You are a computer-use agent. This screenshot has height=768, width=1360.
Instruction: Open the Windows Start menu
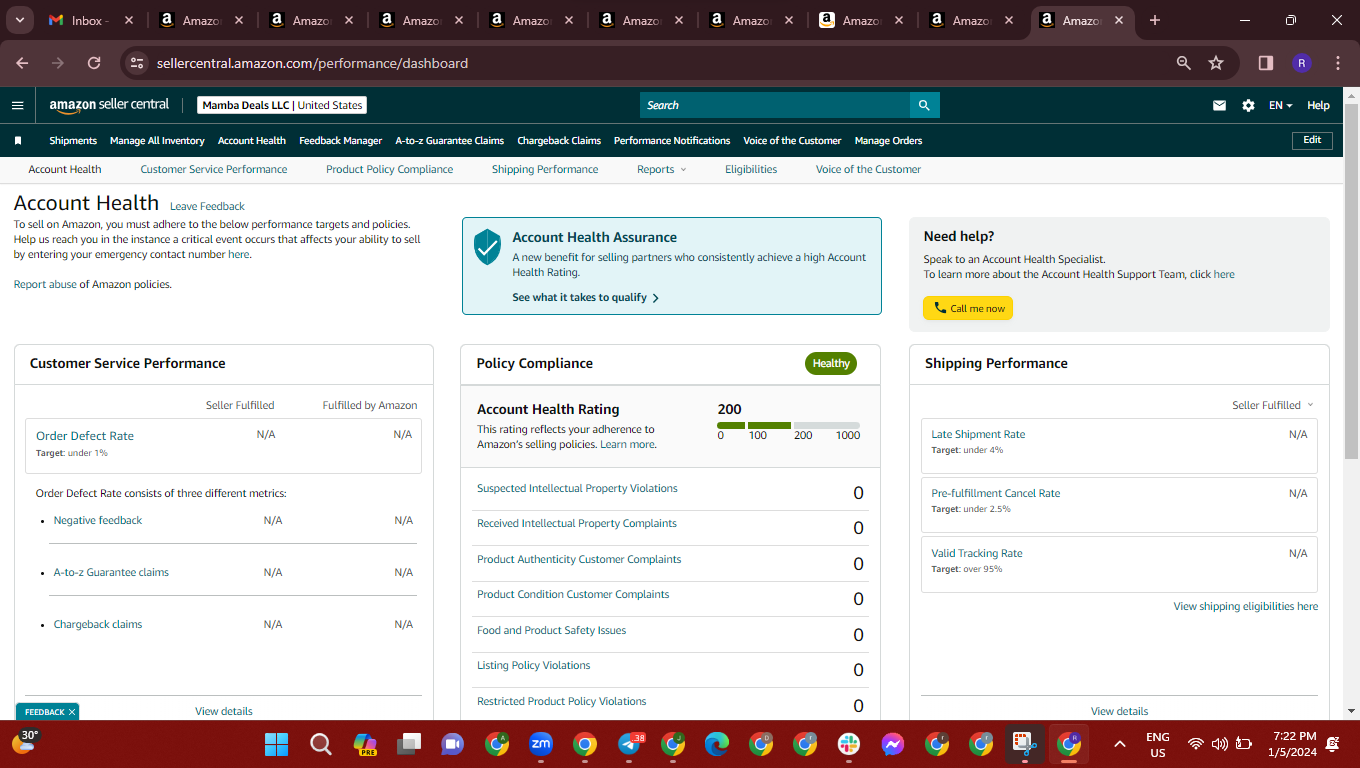coord(276,744)
